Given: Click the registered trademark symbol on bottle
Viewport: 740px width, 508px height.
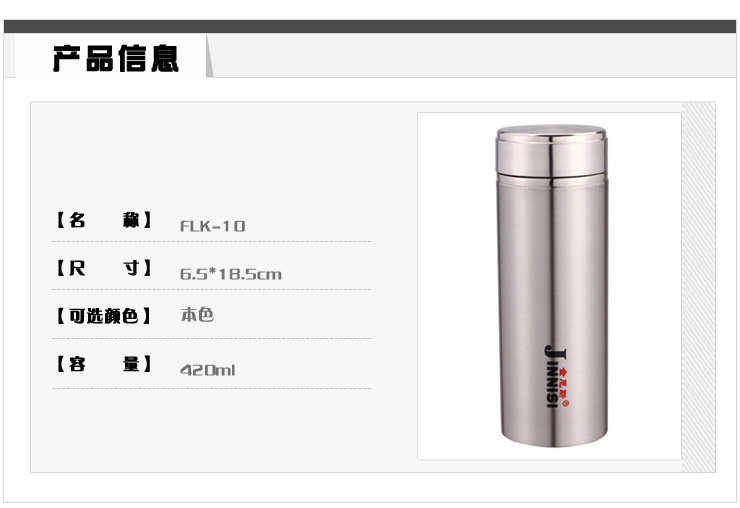Looking at the screenshot, I should [x=565, y=403].
